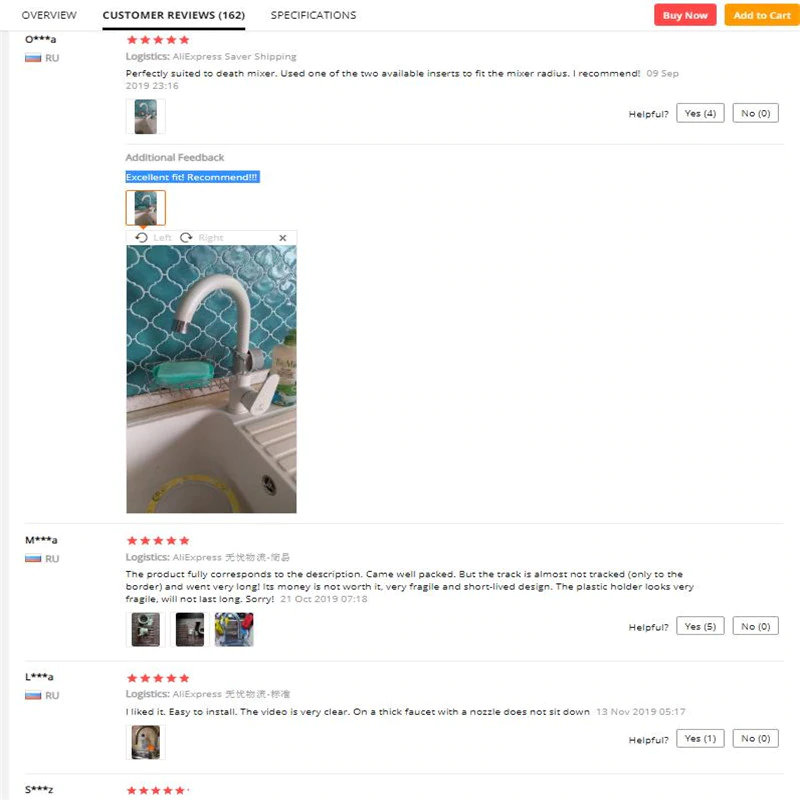Switch to the Specifications tab
This screenshot has width=800, height=800.
[313, 15]
